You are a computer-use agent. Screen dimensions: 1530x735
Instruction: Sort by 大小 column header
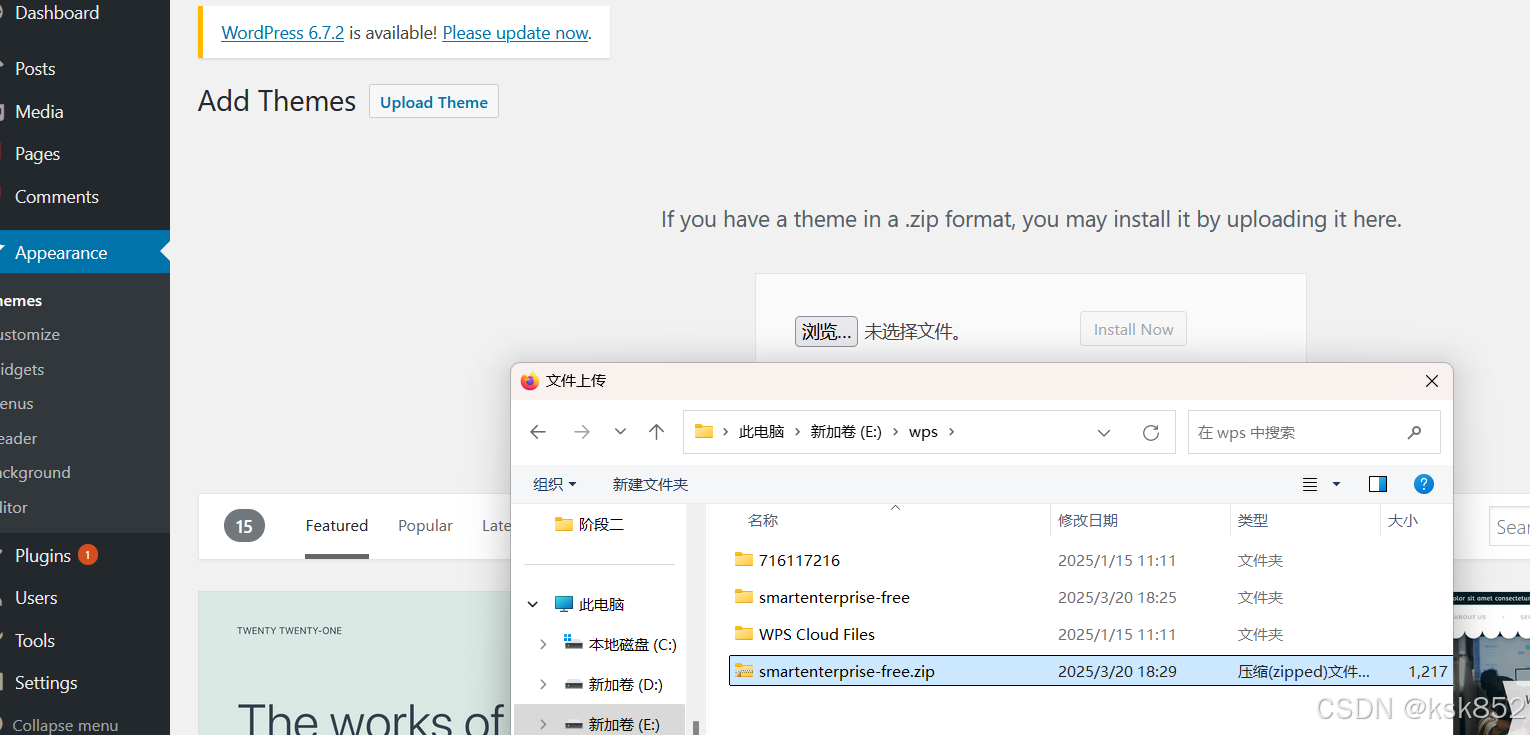tap(1403, 520)
